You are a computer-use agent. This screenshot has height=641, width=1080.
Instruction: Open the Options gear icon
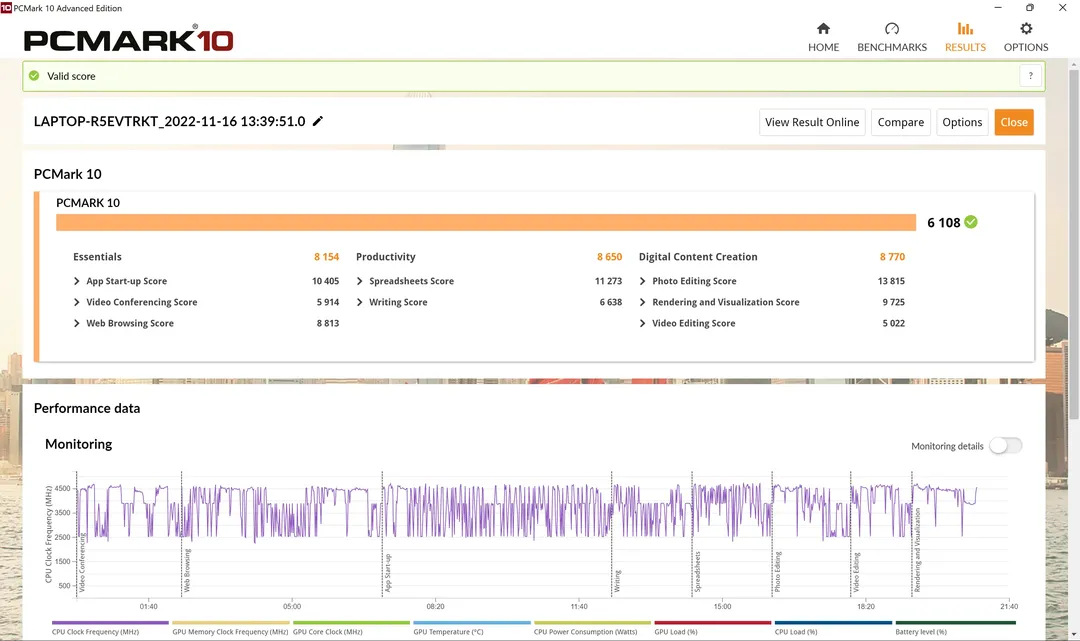coord(1026,29)
